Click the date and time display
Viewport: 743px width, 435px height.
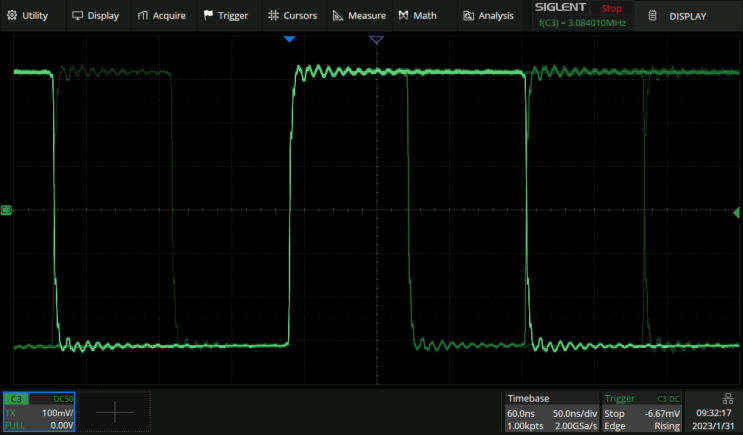[x=712, y=419]
